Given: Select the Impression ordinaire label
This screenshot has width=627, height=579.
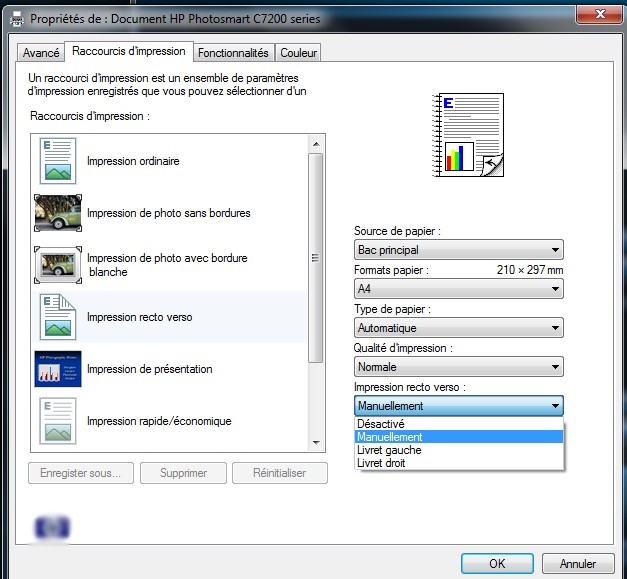Looking at the screenshot, I should [133, 161].
